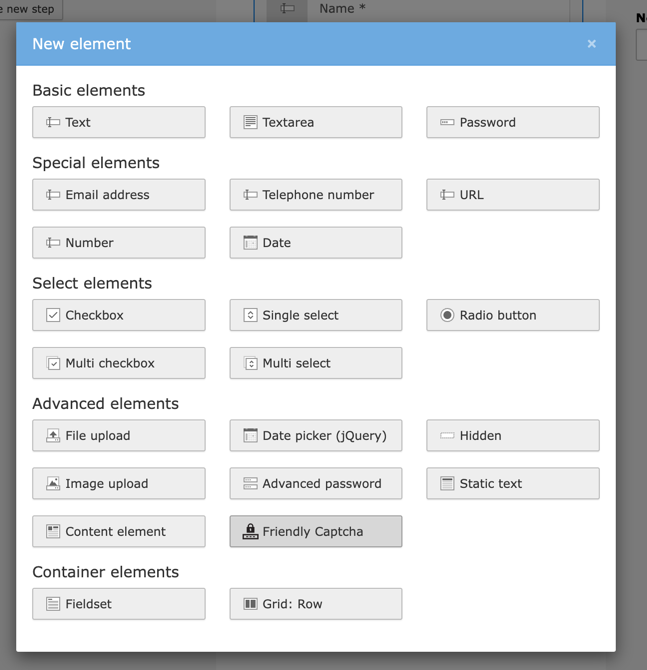Select the File upload icon
The width and height of the screenshot is (647, 670).
[x=53, y=436]
